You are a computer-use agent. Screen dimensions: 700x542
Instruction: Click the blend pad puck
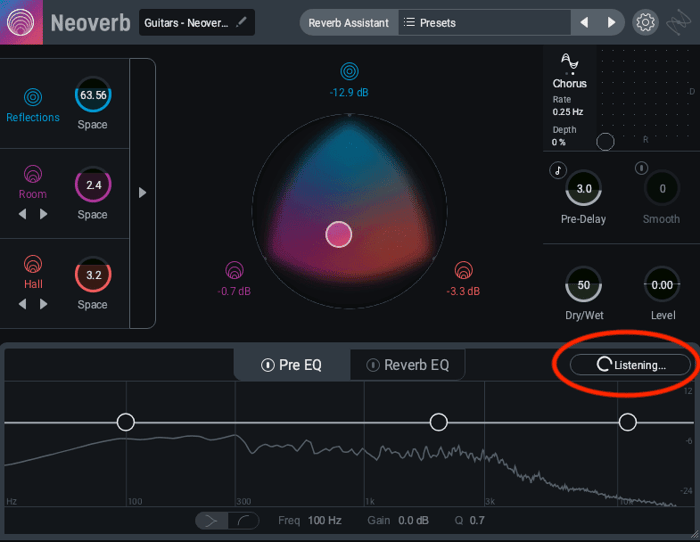point(339,234)
